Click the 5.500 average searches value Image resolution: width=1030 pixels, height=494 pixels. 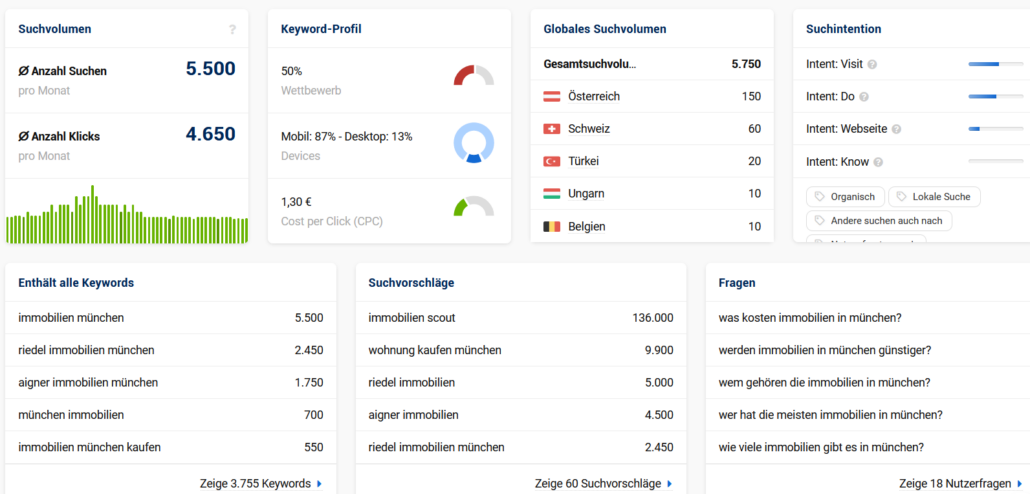pos(210,69)
